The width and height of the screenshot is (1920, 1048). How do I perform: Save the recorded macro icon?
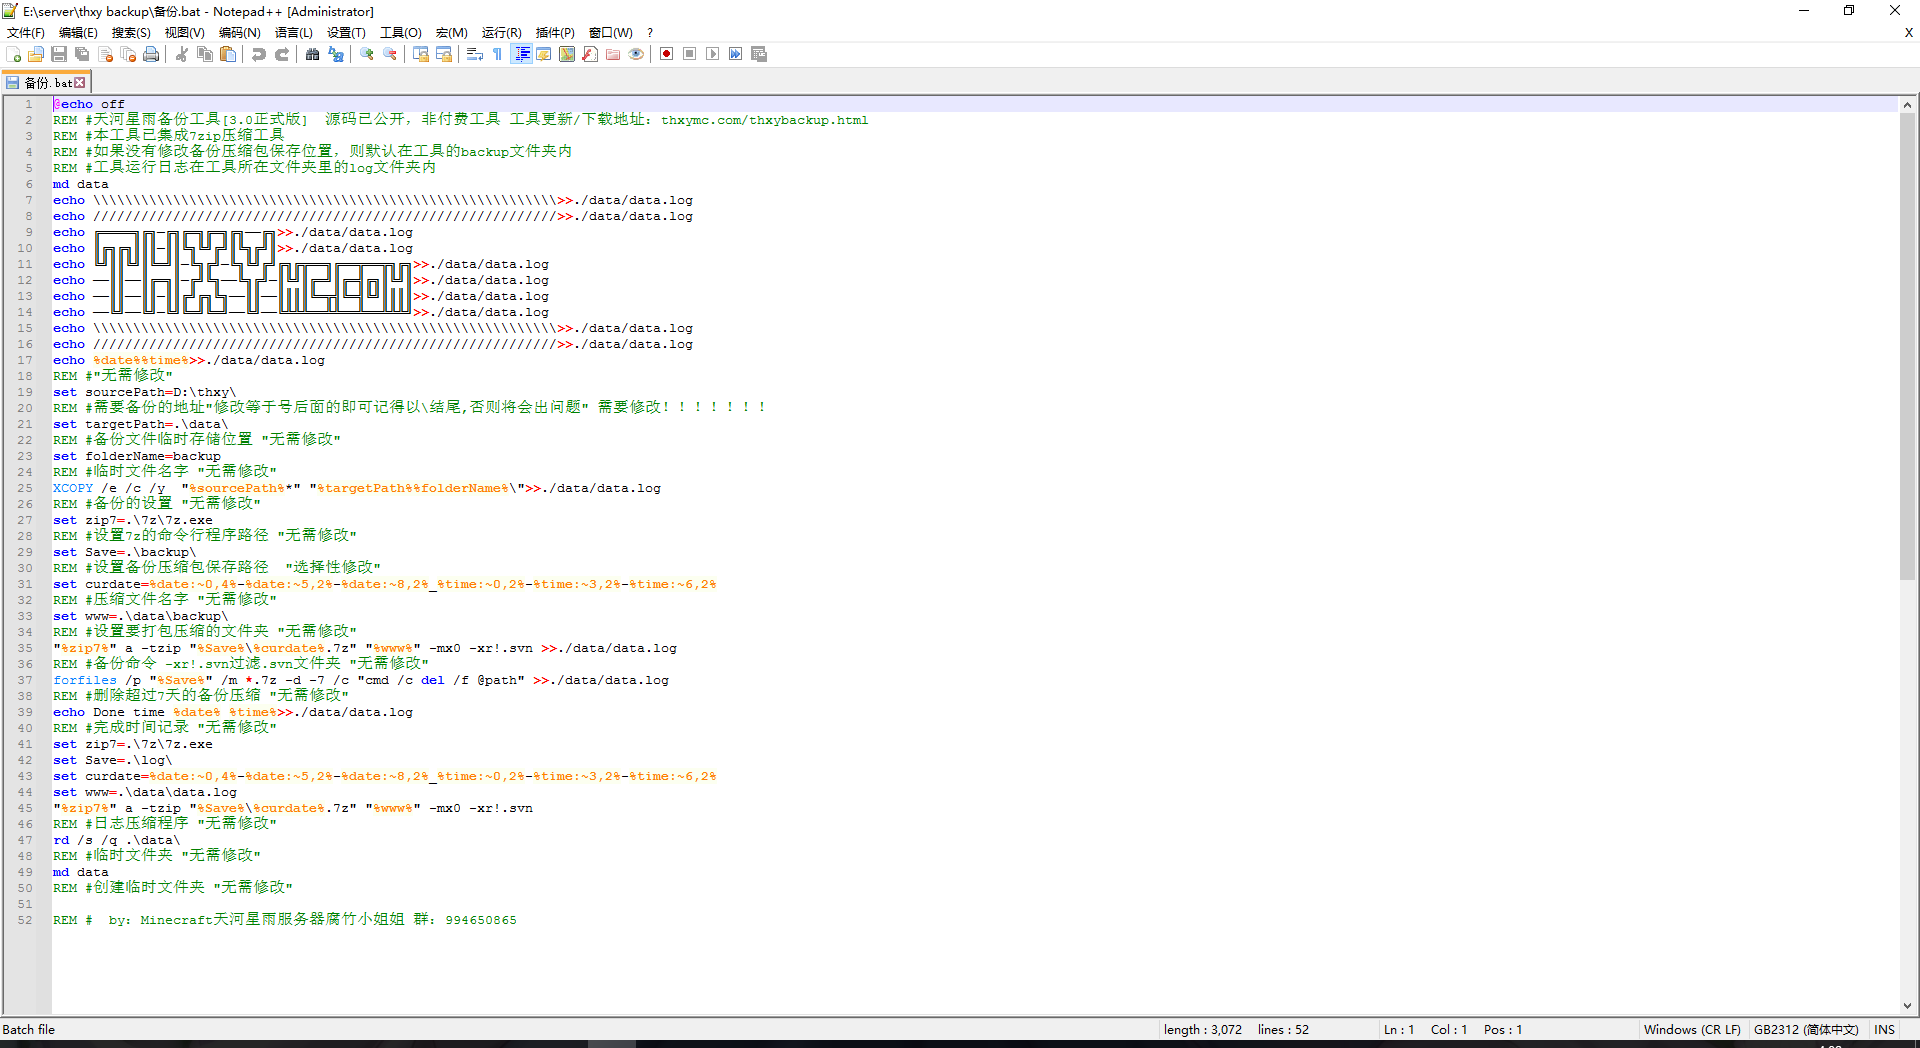[759, 54]
